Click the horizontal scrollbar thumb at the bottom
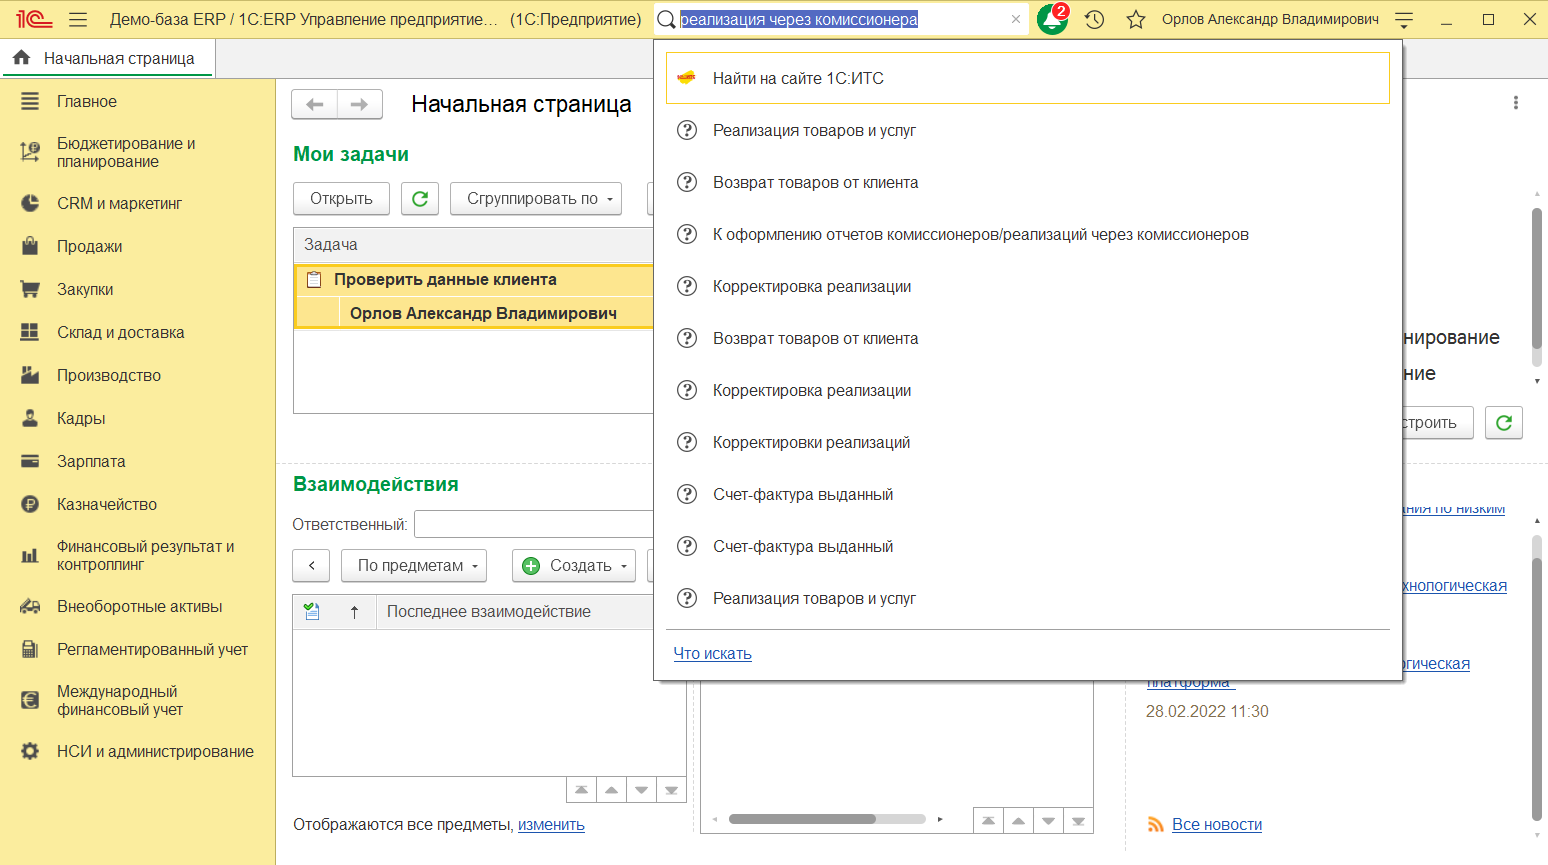Screen dimensions: 1548x865 point(802,819)
